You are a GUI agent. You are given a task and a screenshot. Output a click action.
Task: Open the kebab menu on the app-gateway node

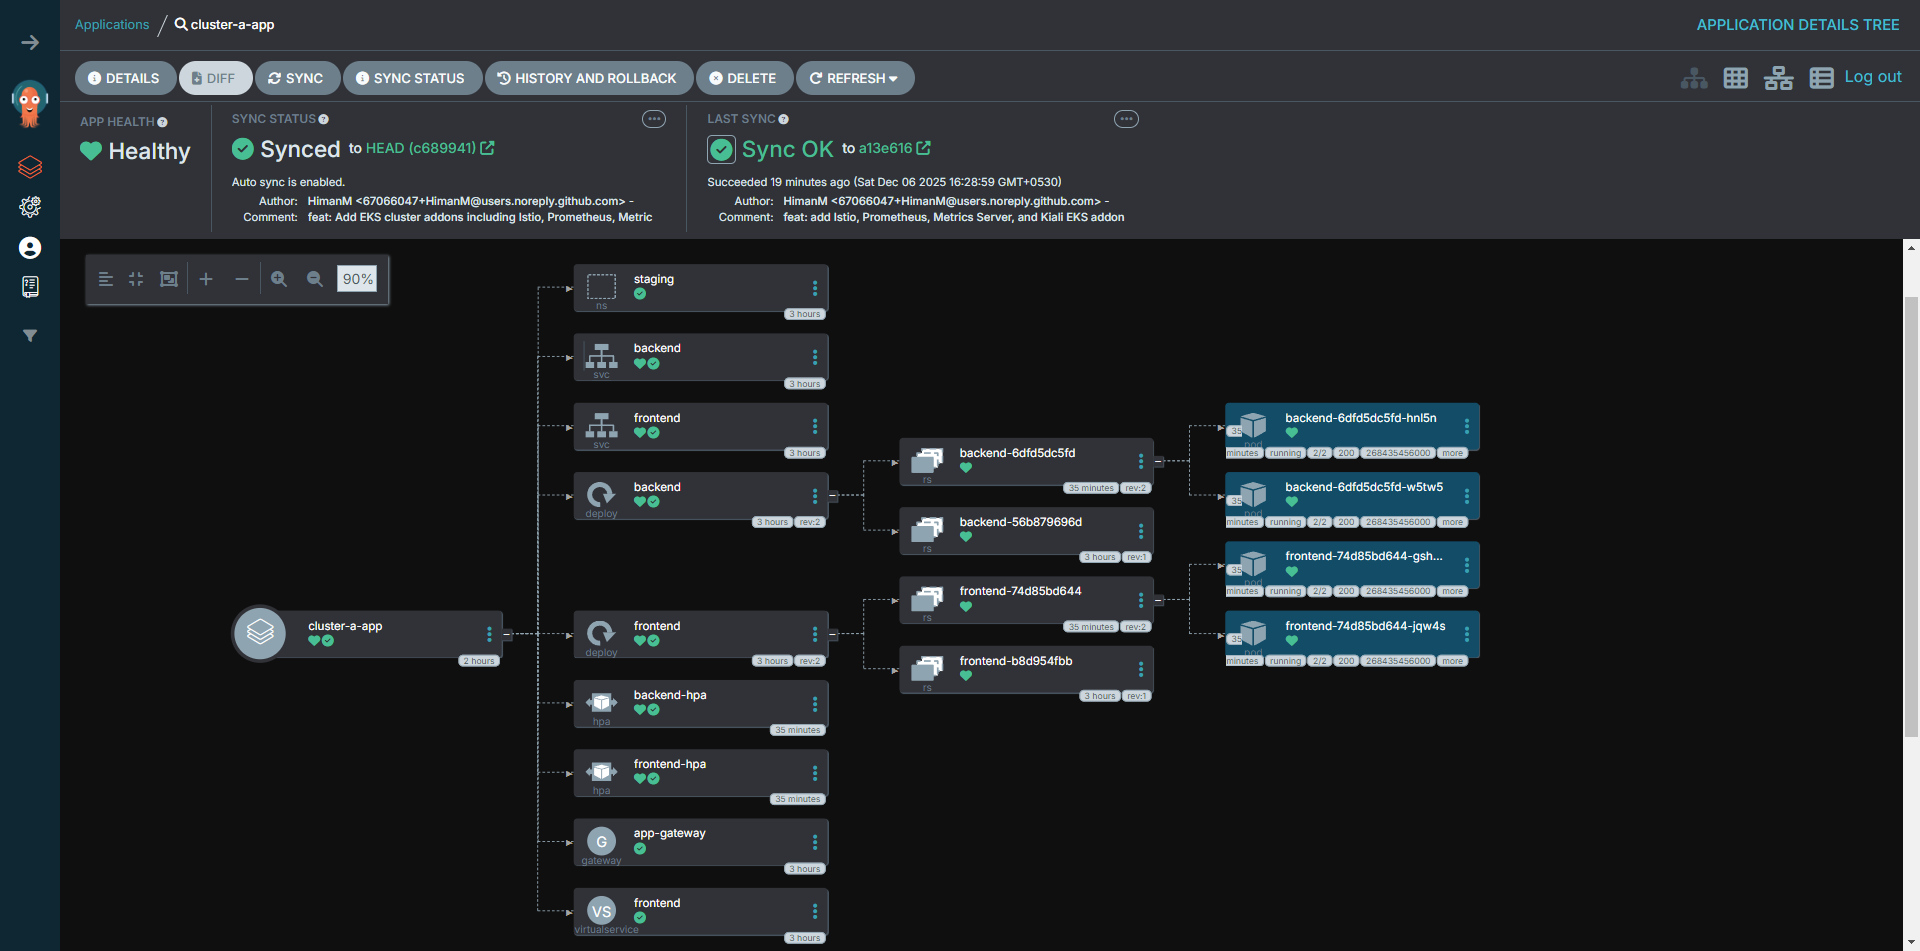(815, 843)
